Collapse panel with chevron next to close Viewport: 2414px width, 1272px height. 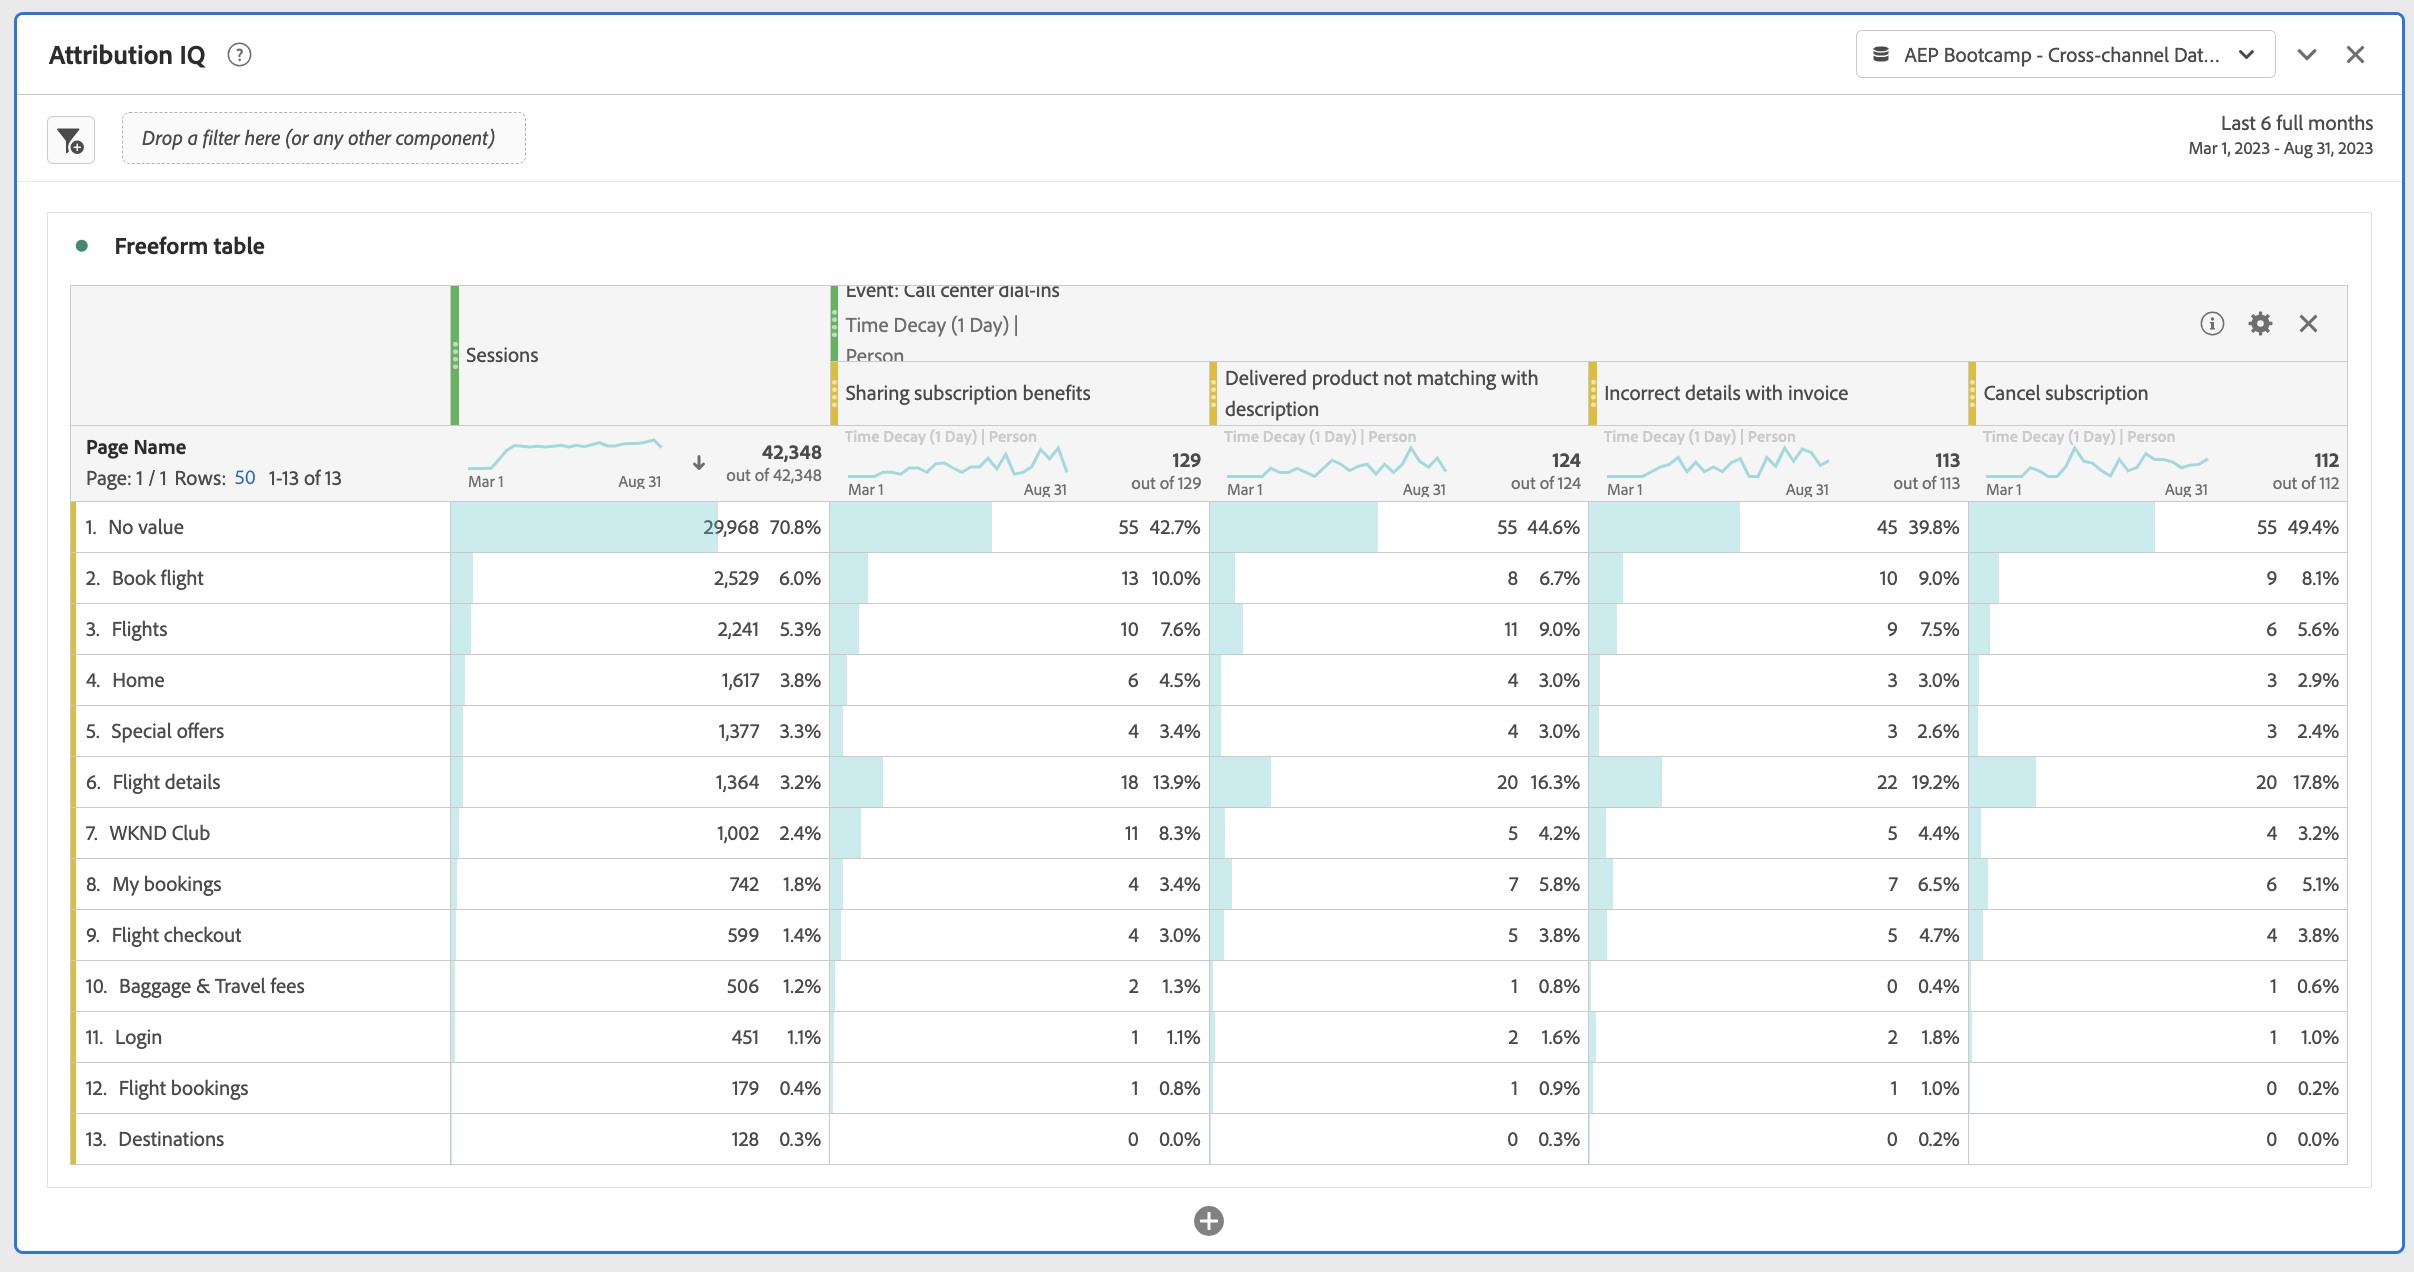2307,55
